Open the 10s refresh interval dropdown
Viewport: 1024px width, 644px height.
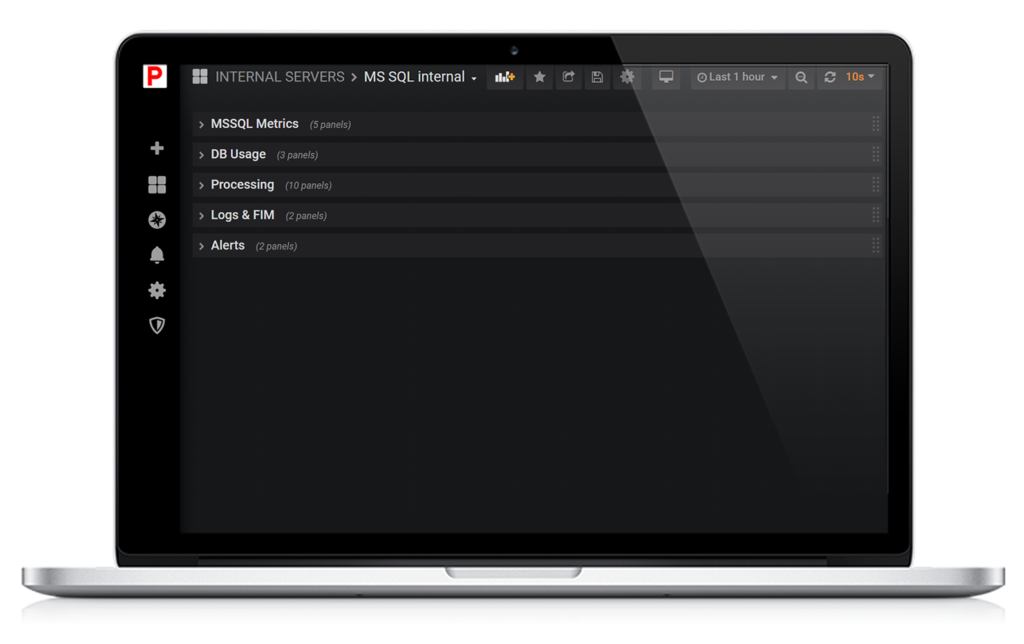point(860,77)
